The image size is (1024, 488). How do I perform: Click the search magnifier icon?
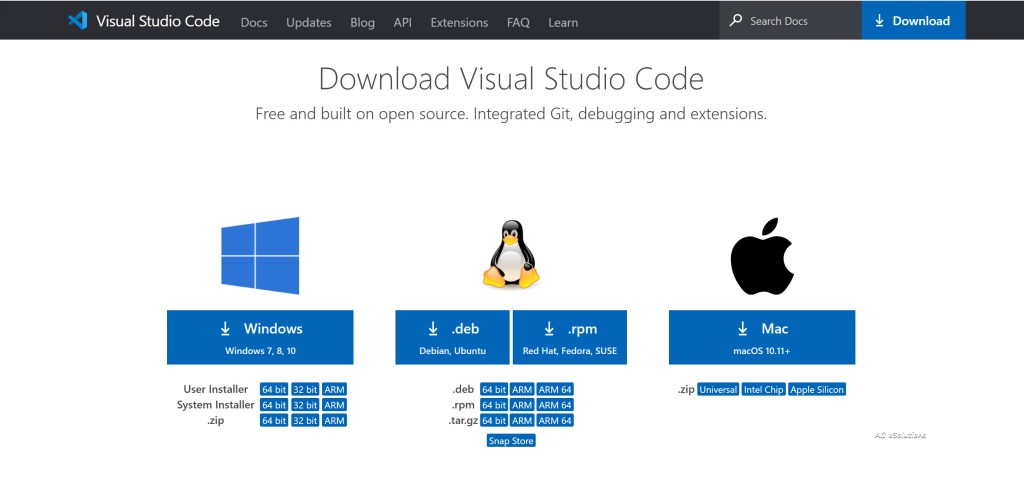[x=736, y=21]
